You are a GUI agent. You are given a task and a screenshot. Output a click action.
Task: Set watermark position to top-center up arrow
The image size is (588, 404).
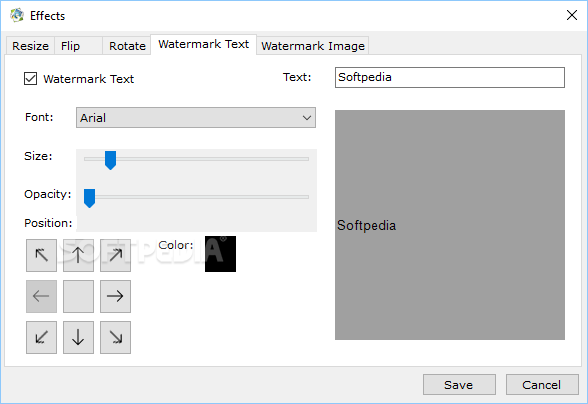(x=78, y=255)
